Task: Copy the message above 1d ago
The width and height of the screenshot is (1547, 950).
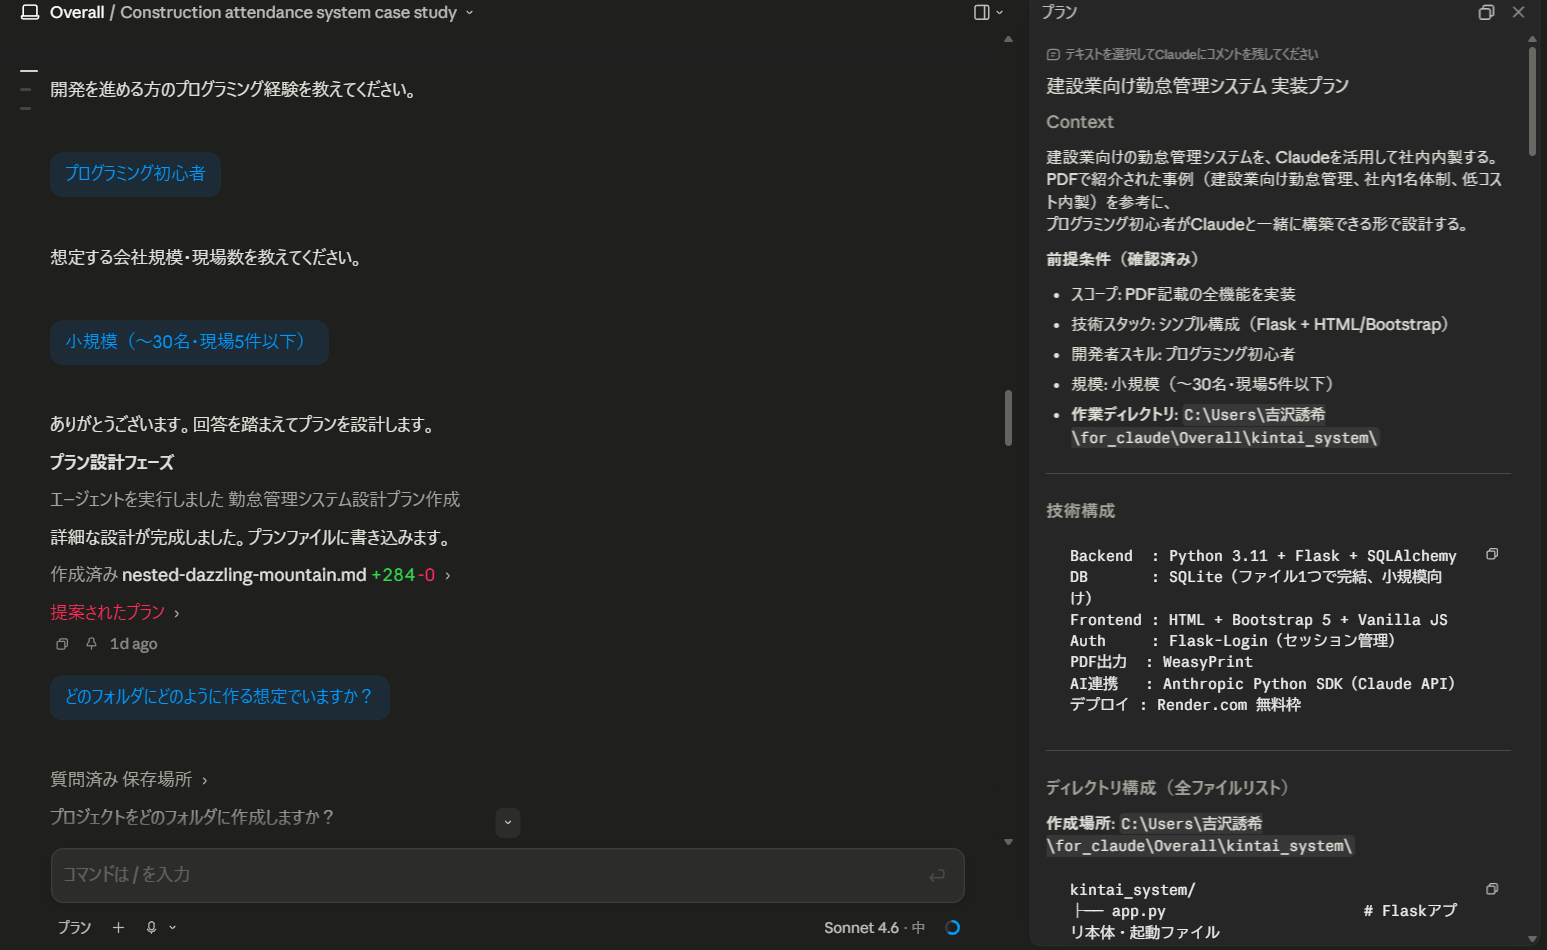Action: (x=62, y=644)
